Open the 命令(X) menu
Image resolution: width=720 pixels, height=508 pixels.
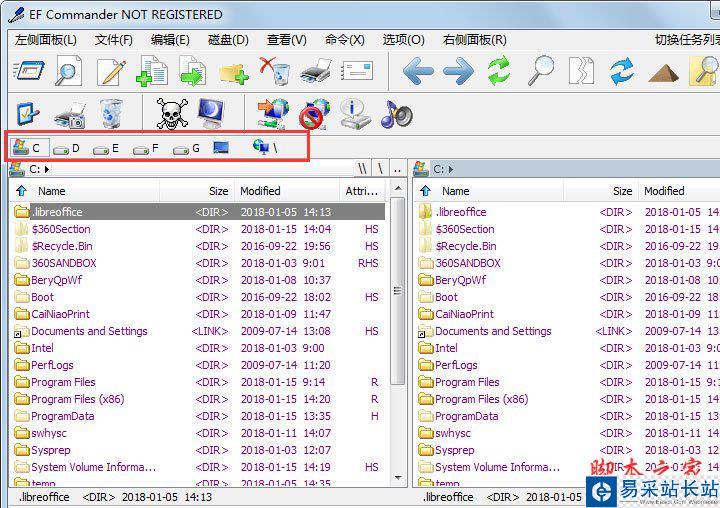tap(344, 40)
